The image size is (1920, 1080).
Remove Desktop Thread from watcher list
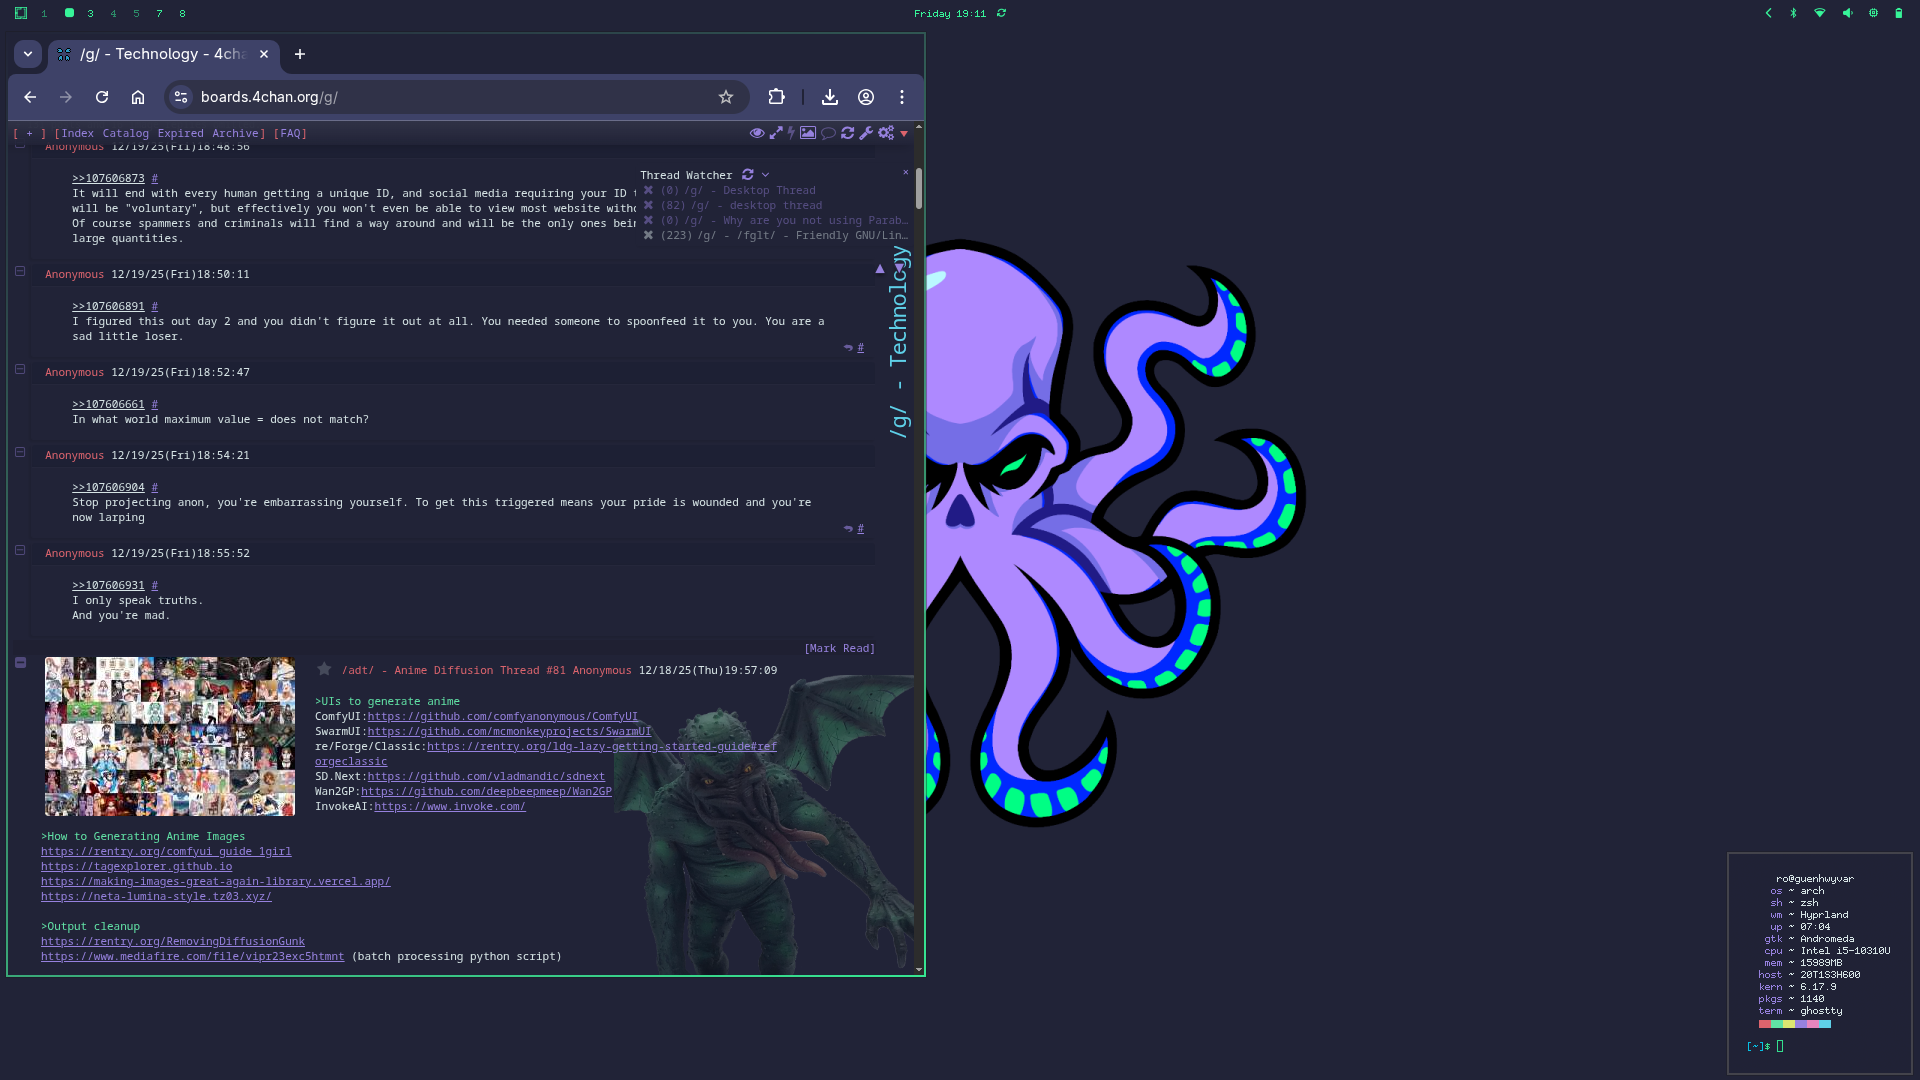click(648, 190)
